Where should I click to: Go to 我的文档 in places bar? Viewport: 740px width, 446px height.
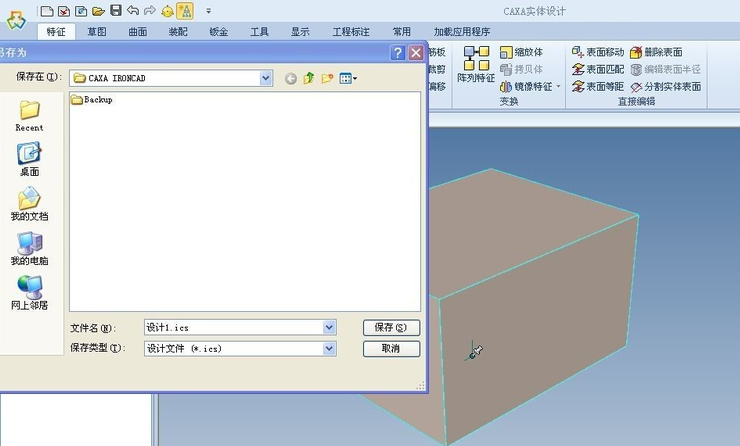(x=29, y=204)
